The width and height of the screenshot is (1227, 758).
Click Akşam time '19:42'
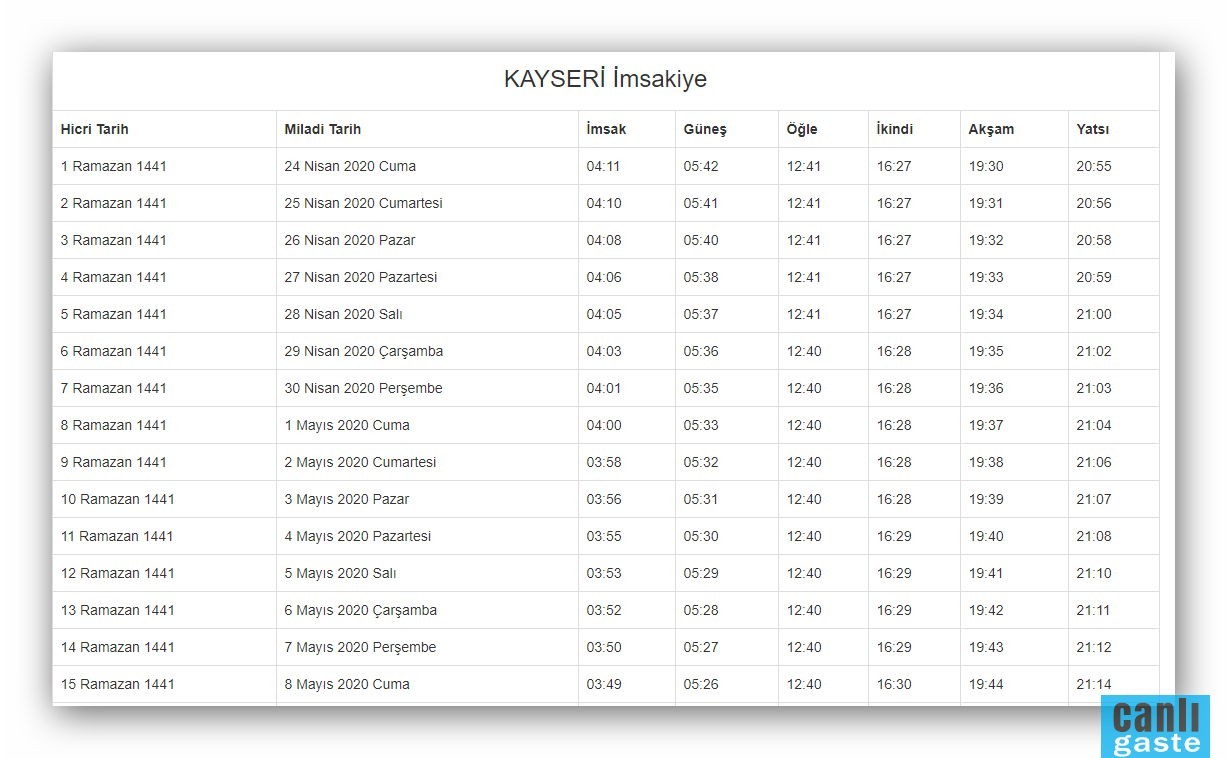(986, 610)
